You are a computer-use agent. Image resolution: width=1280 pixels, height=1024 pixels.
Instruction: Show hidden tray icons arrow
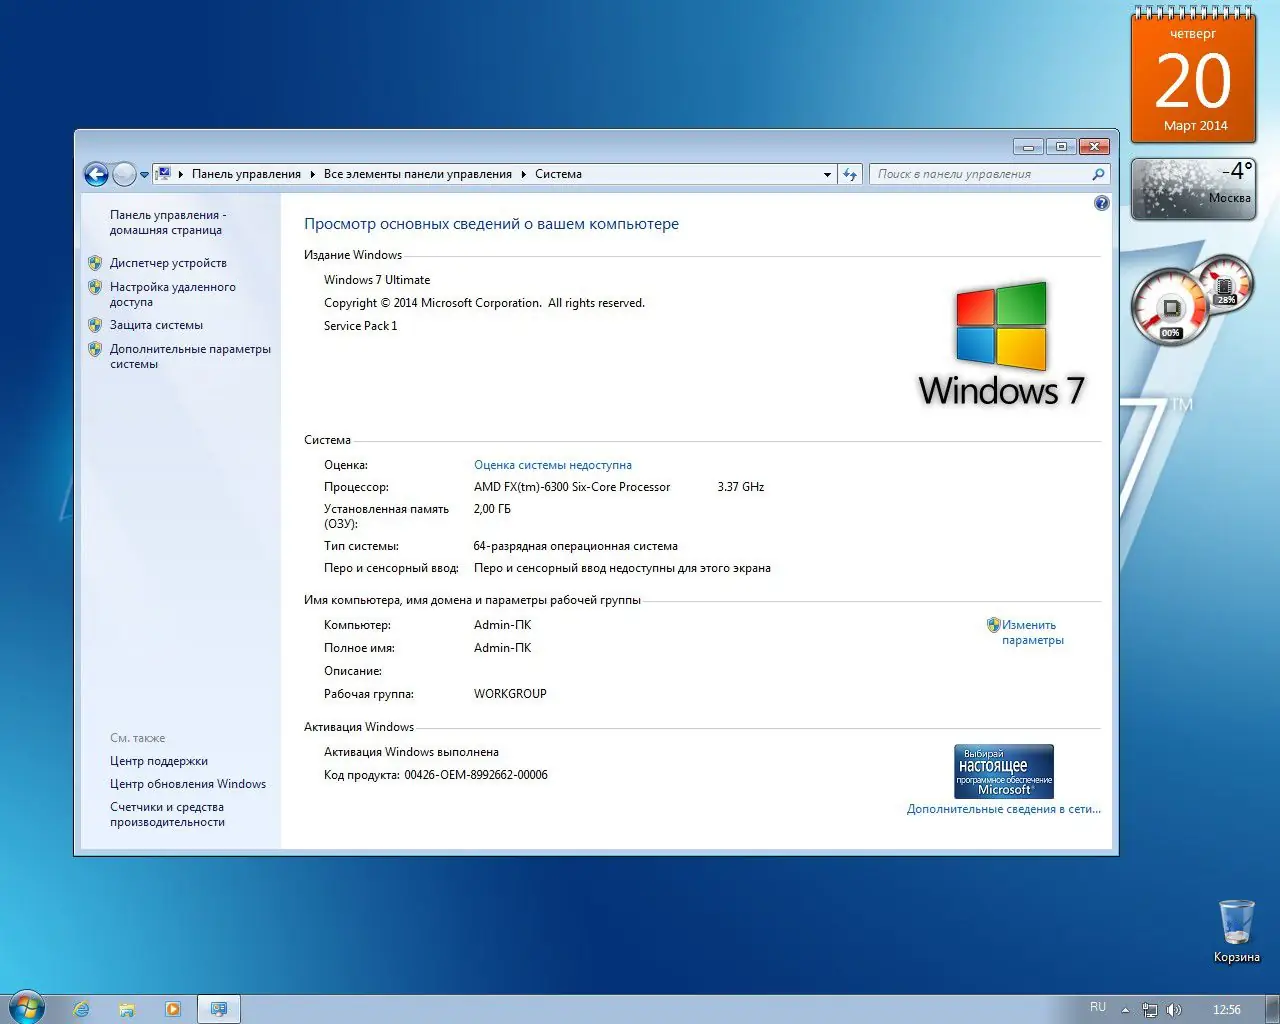(x=1126, y=1010)
